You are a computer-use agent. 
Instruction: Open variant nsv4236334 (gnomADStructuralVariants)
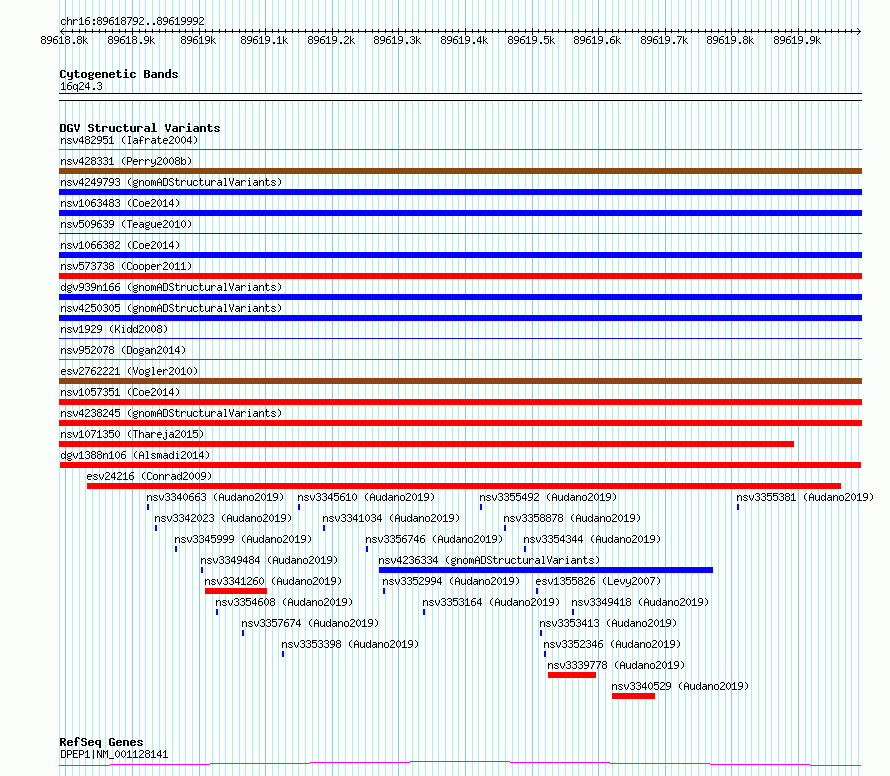click(x=489, y=560)
